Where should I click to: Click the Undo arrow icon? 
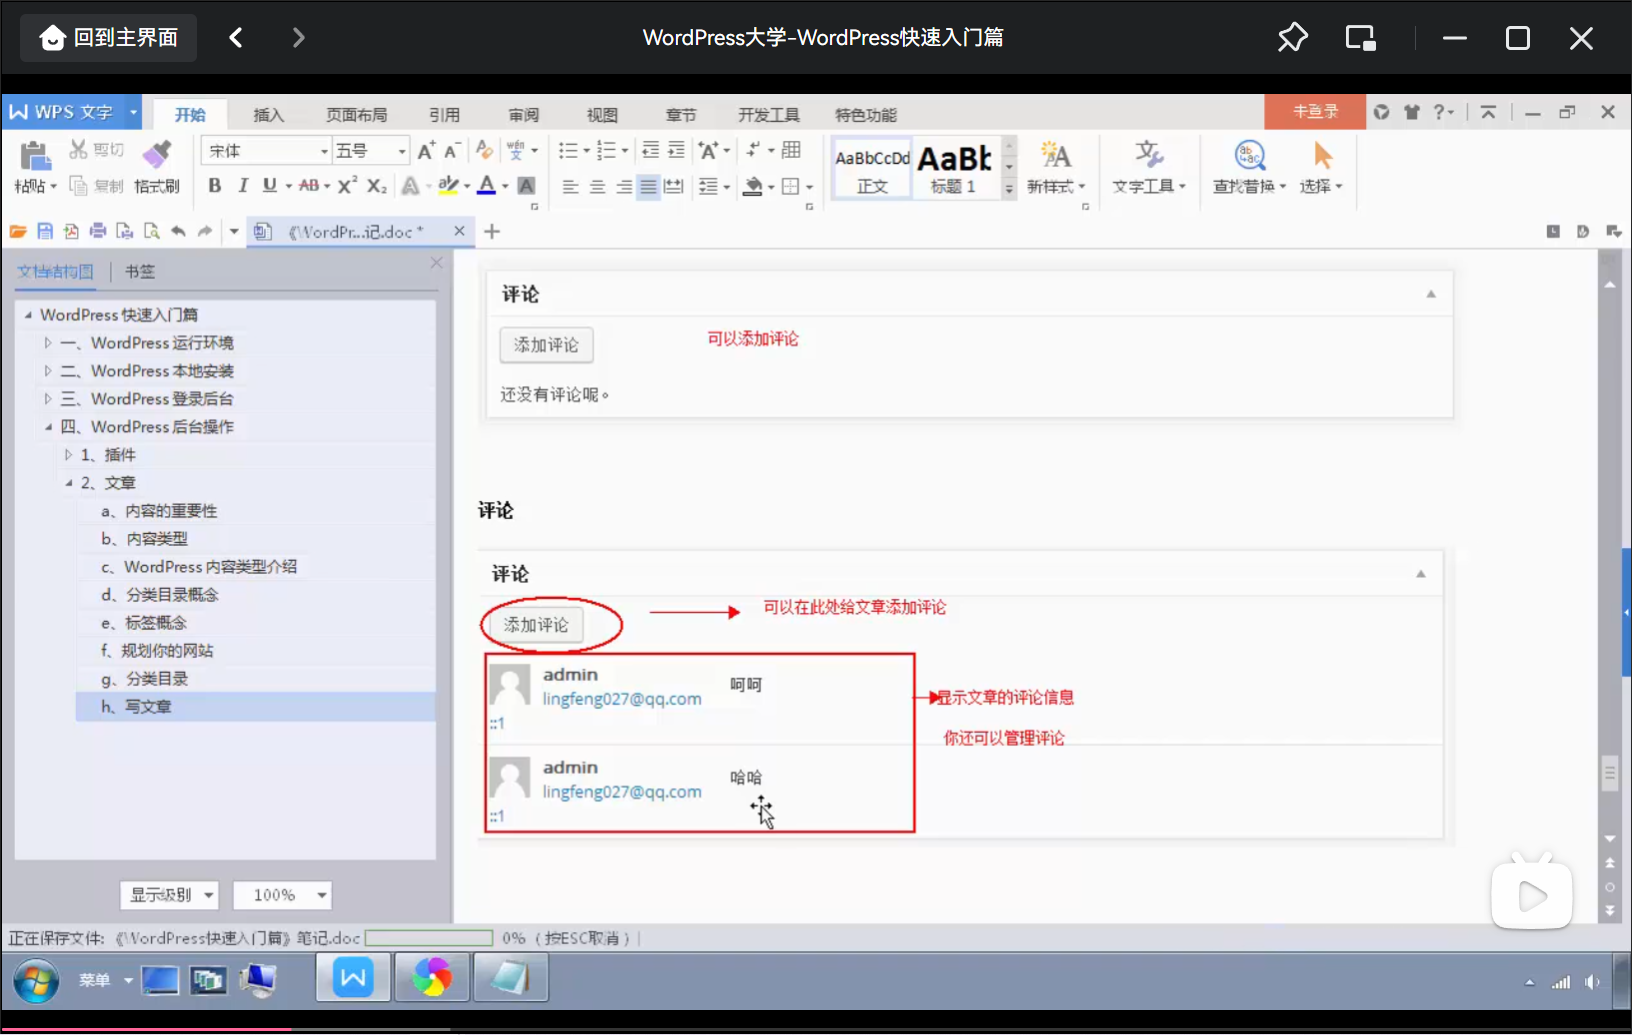point(178,231)
